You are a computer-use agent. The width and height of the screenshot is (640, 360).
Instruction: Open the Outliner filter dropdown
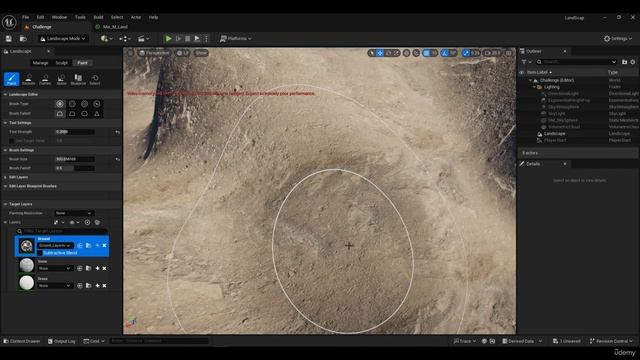[x=526, y=62]
